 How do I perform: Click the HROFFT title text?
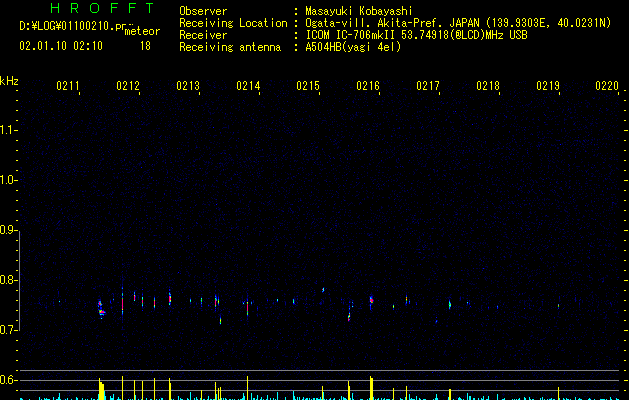click(103, 8)
